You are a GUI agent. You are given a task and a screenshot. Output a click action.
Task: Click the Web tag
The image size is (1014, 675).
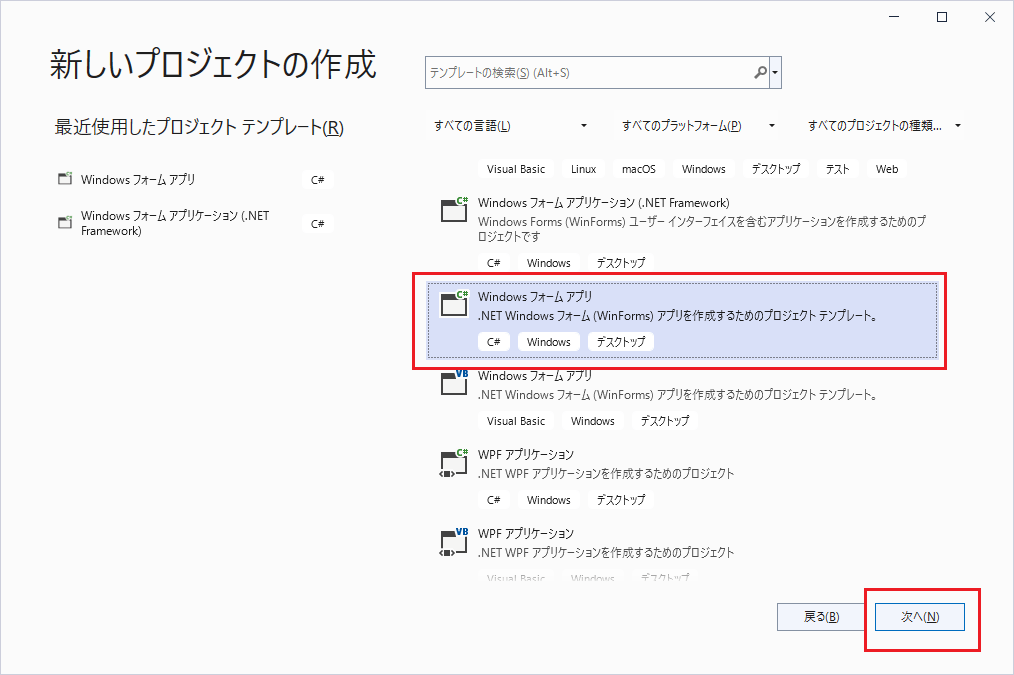tap(887, 169)
